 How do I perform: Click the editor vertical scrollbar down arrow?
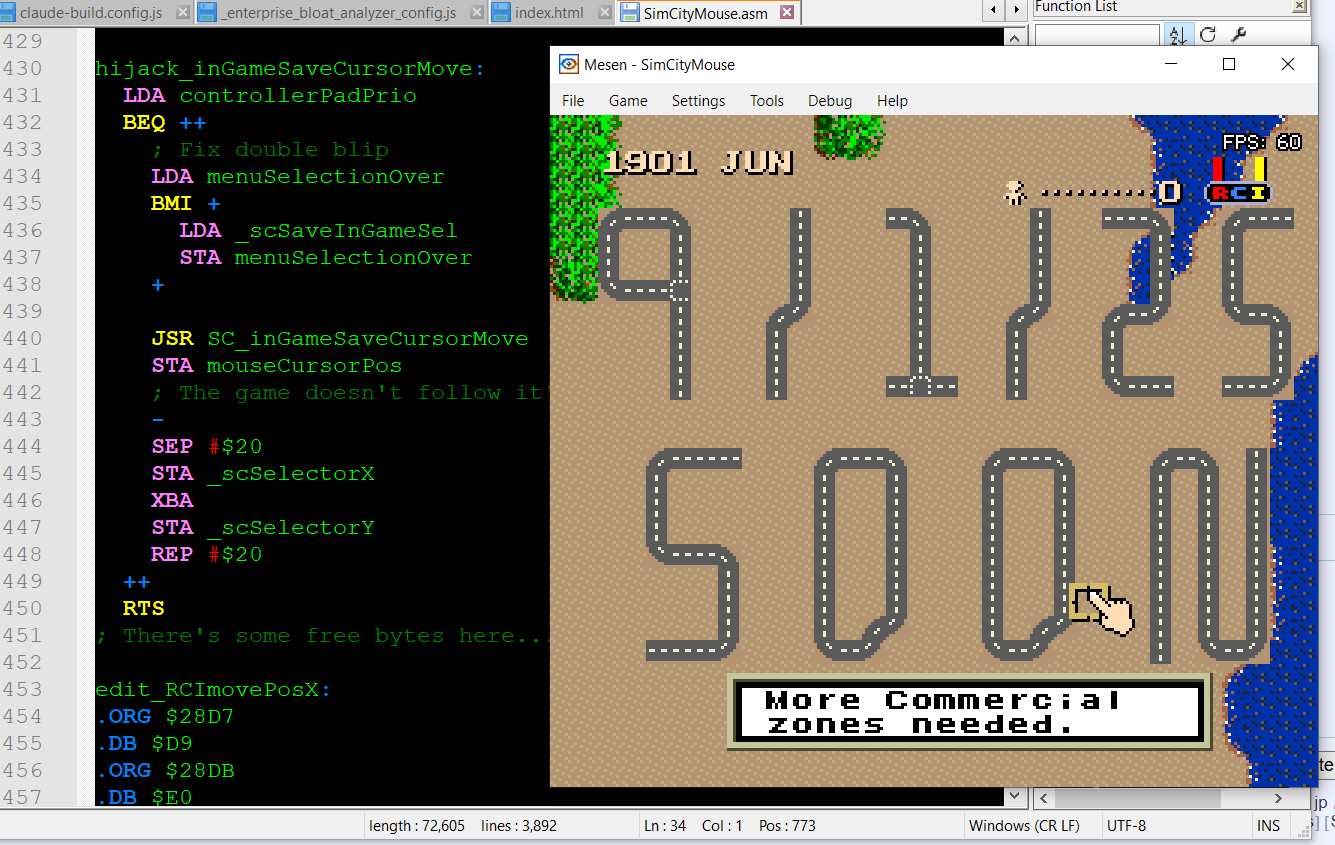point(1017,797)
